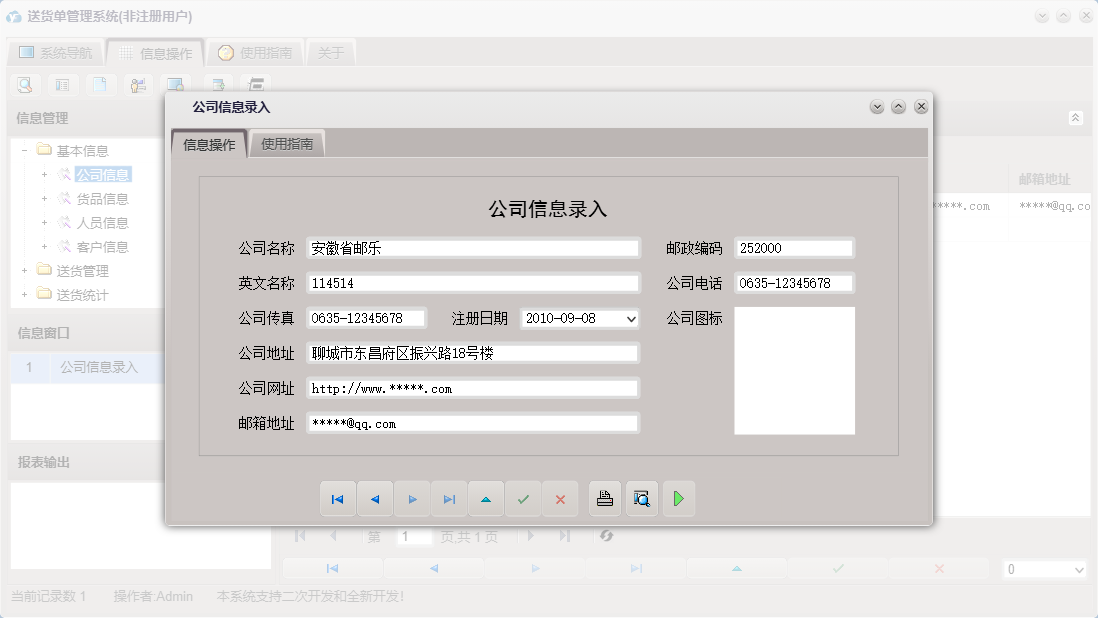Select the personnel toolbar icon
Image resolution: width=1098 pixels, height=618 pixels.
[138, 85]
